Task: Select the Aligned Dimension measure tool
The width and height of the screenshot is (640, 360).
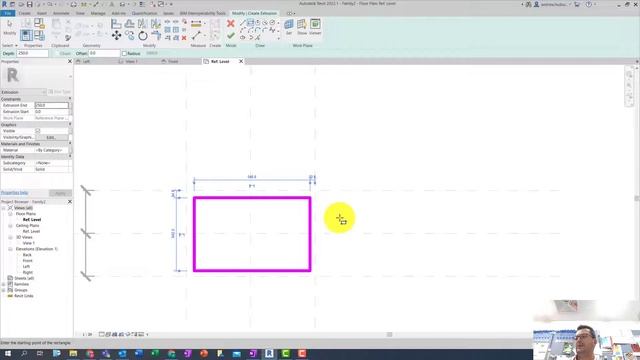Action: (196, 24)
